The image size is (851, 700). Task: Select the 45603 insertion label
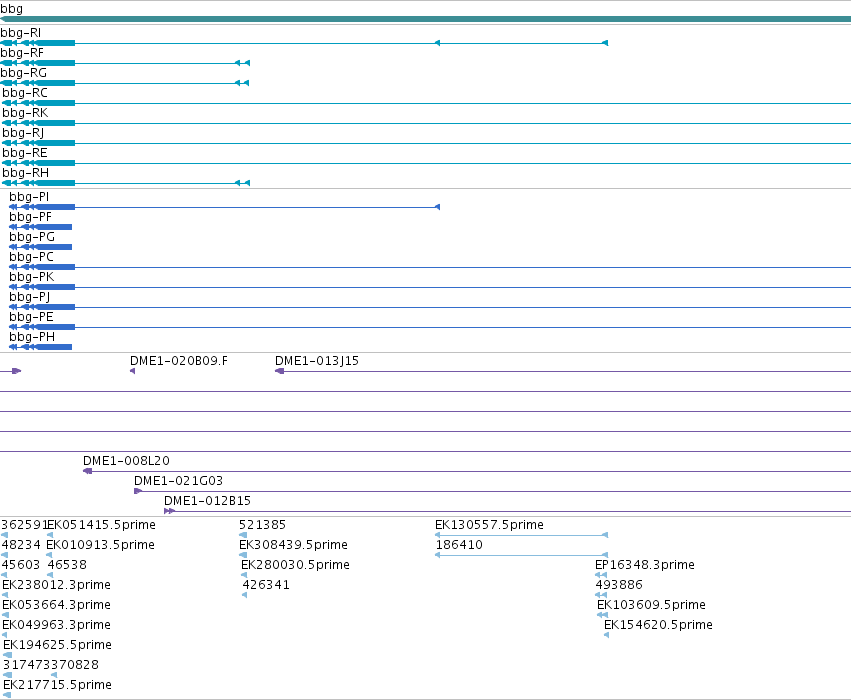point(21,565)
